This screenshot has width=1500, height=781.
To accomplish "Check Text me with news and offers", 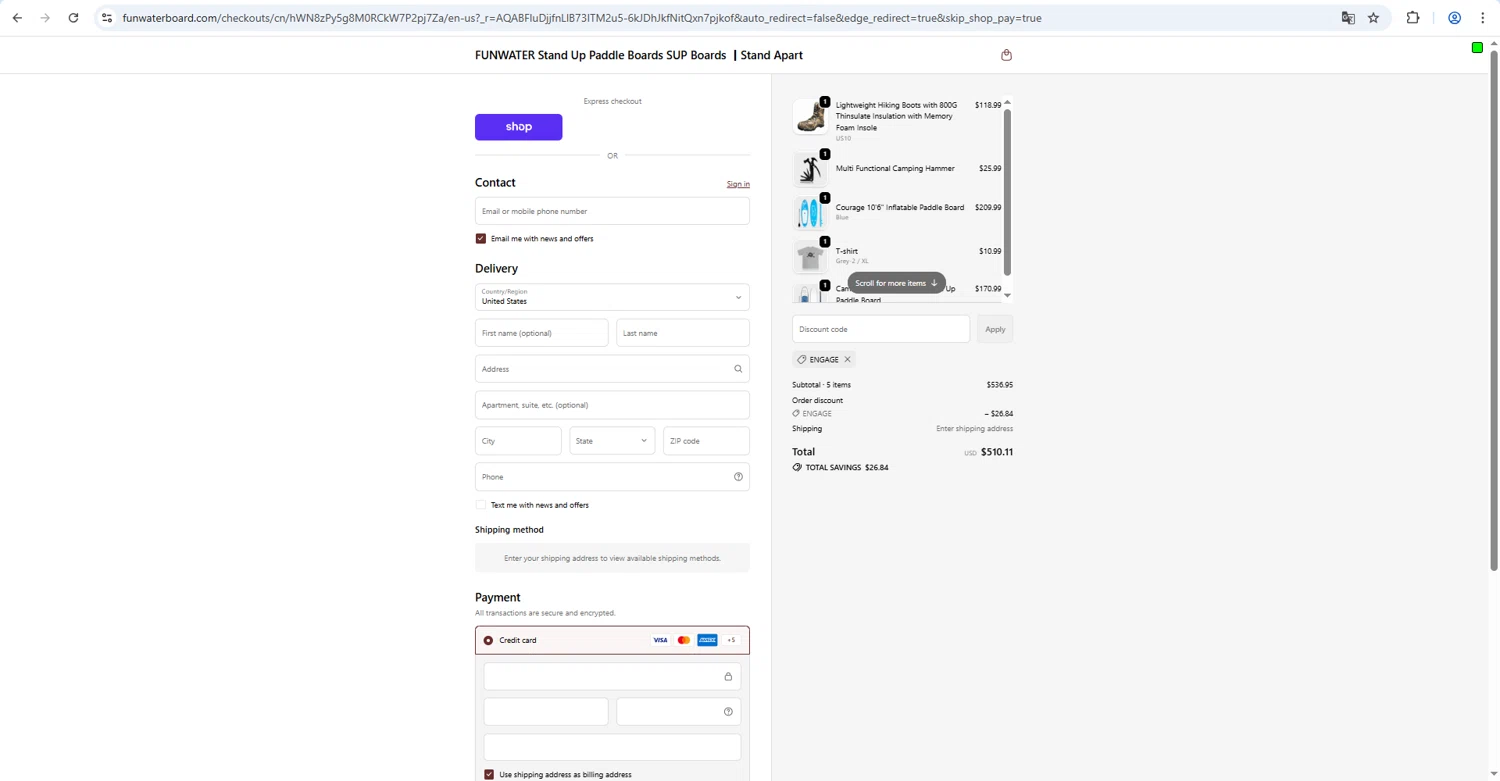I will pyautogui.click(x=481, y=505).
